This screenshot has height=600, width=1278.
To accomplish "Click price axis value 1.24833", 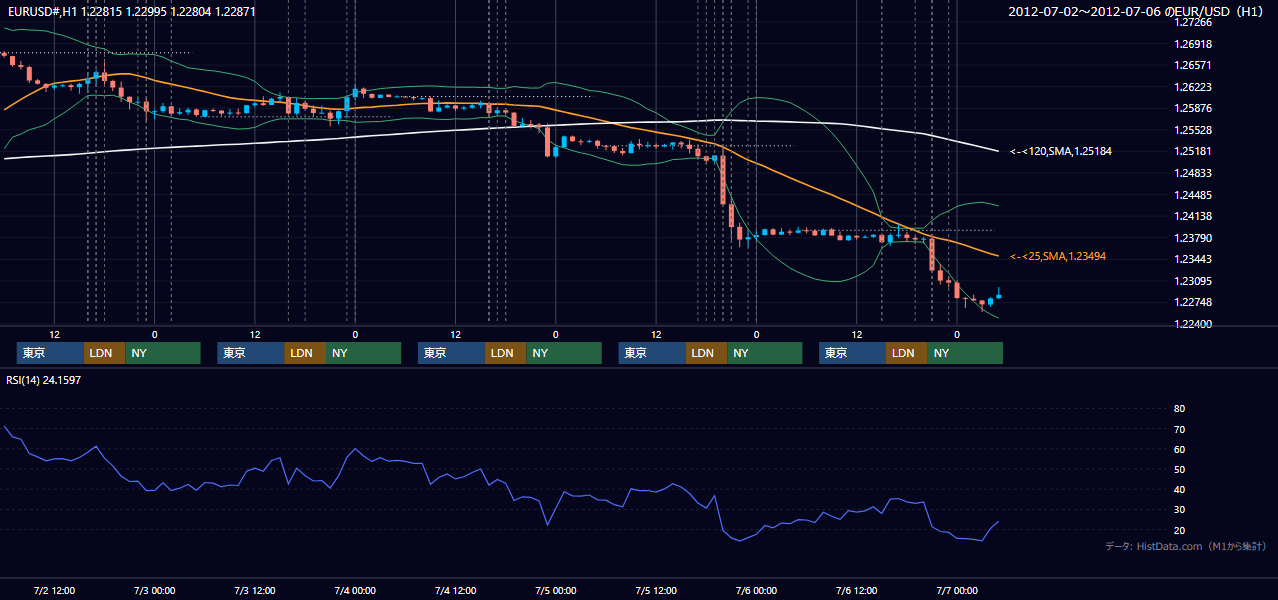I will [1193, 173].
